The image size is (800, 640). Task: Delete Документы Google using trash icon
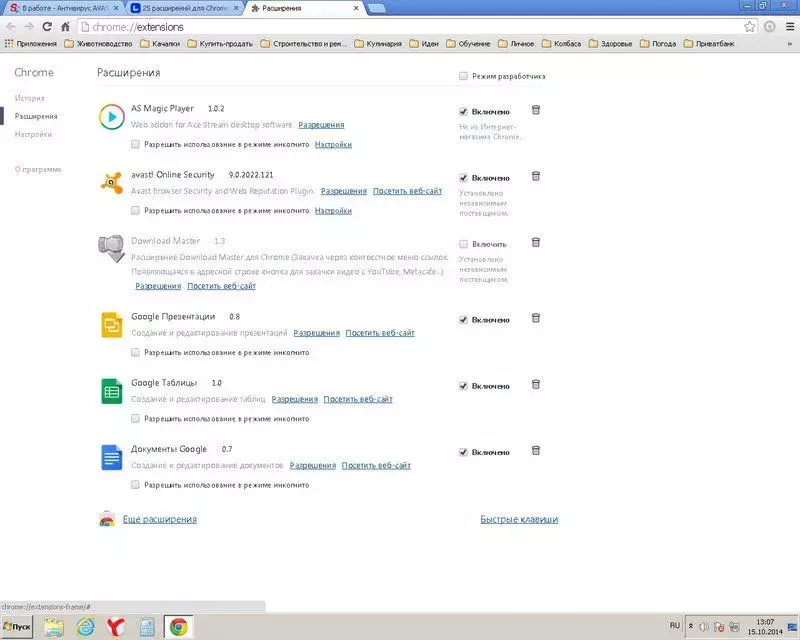pos(536,451)
